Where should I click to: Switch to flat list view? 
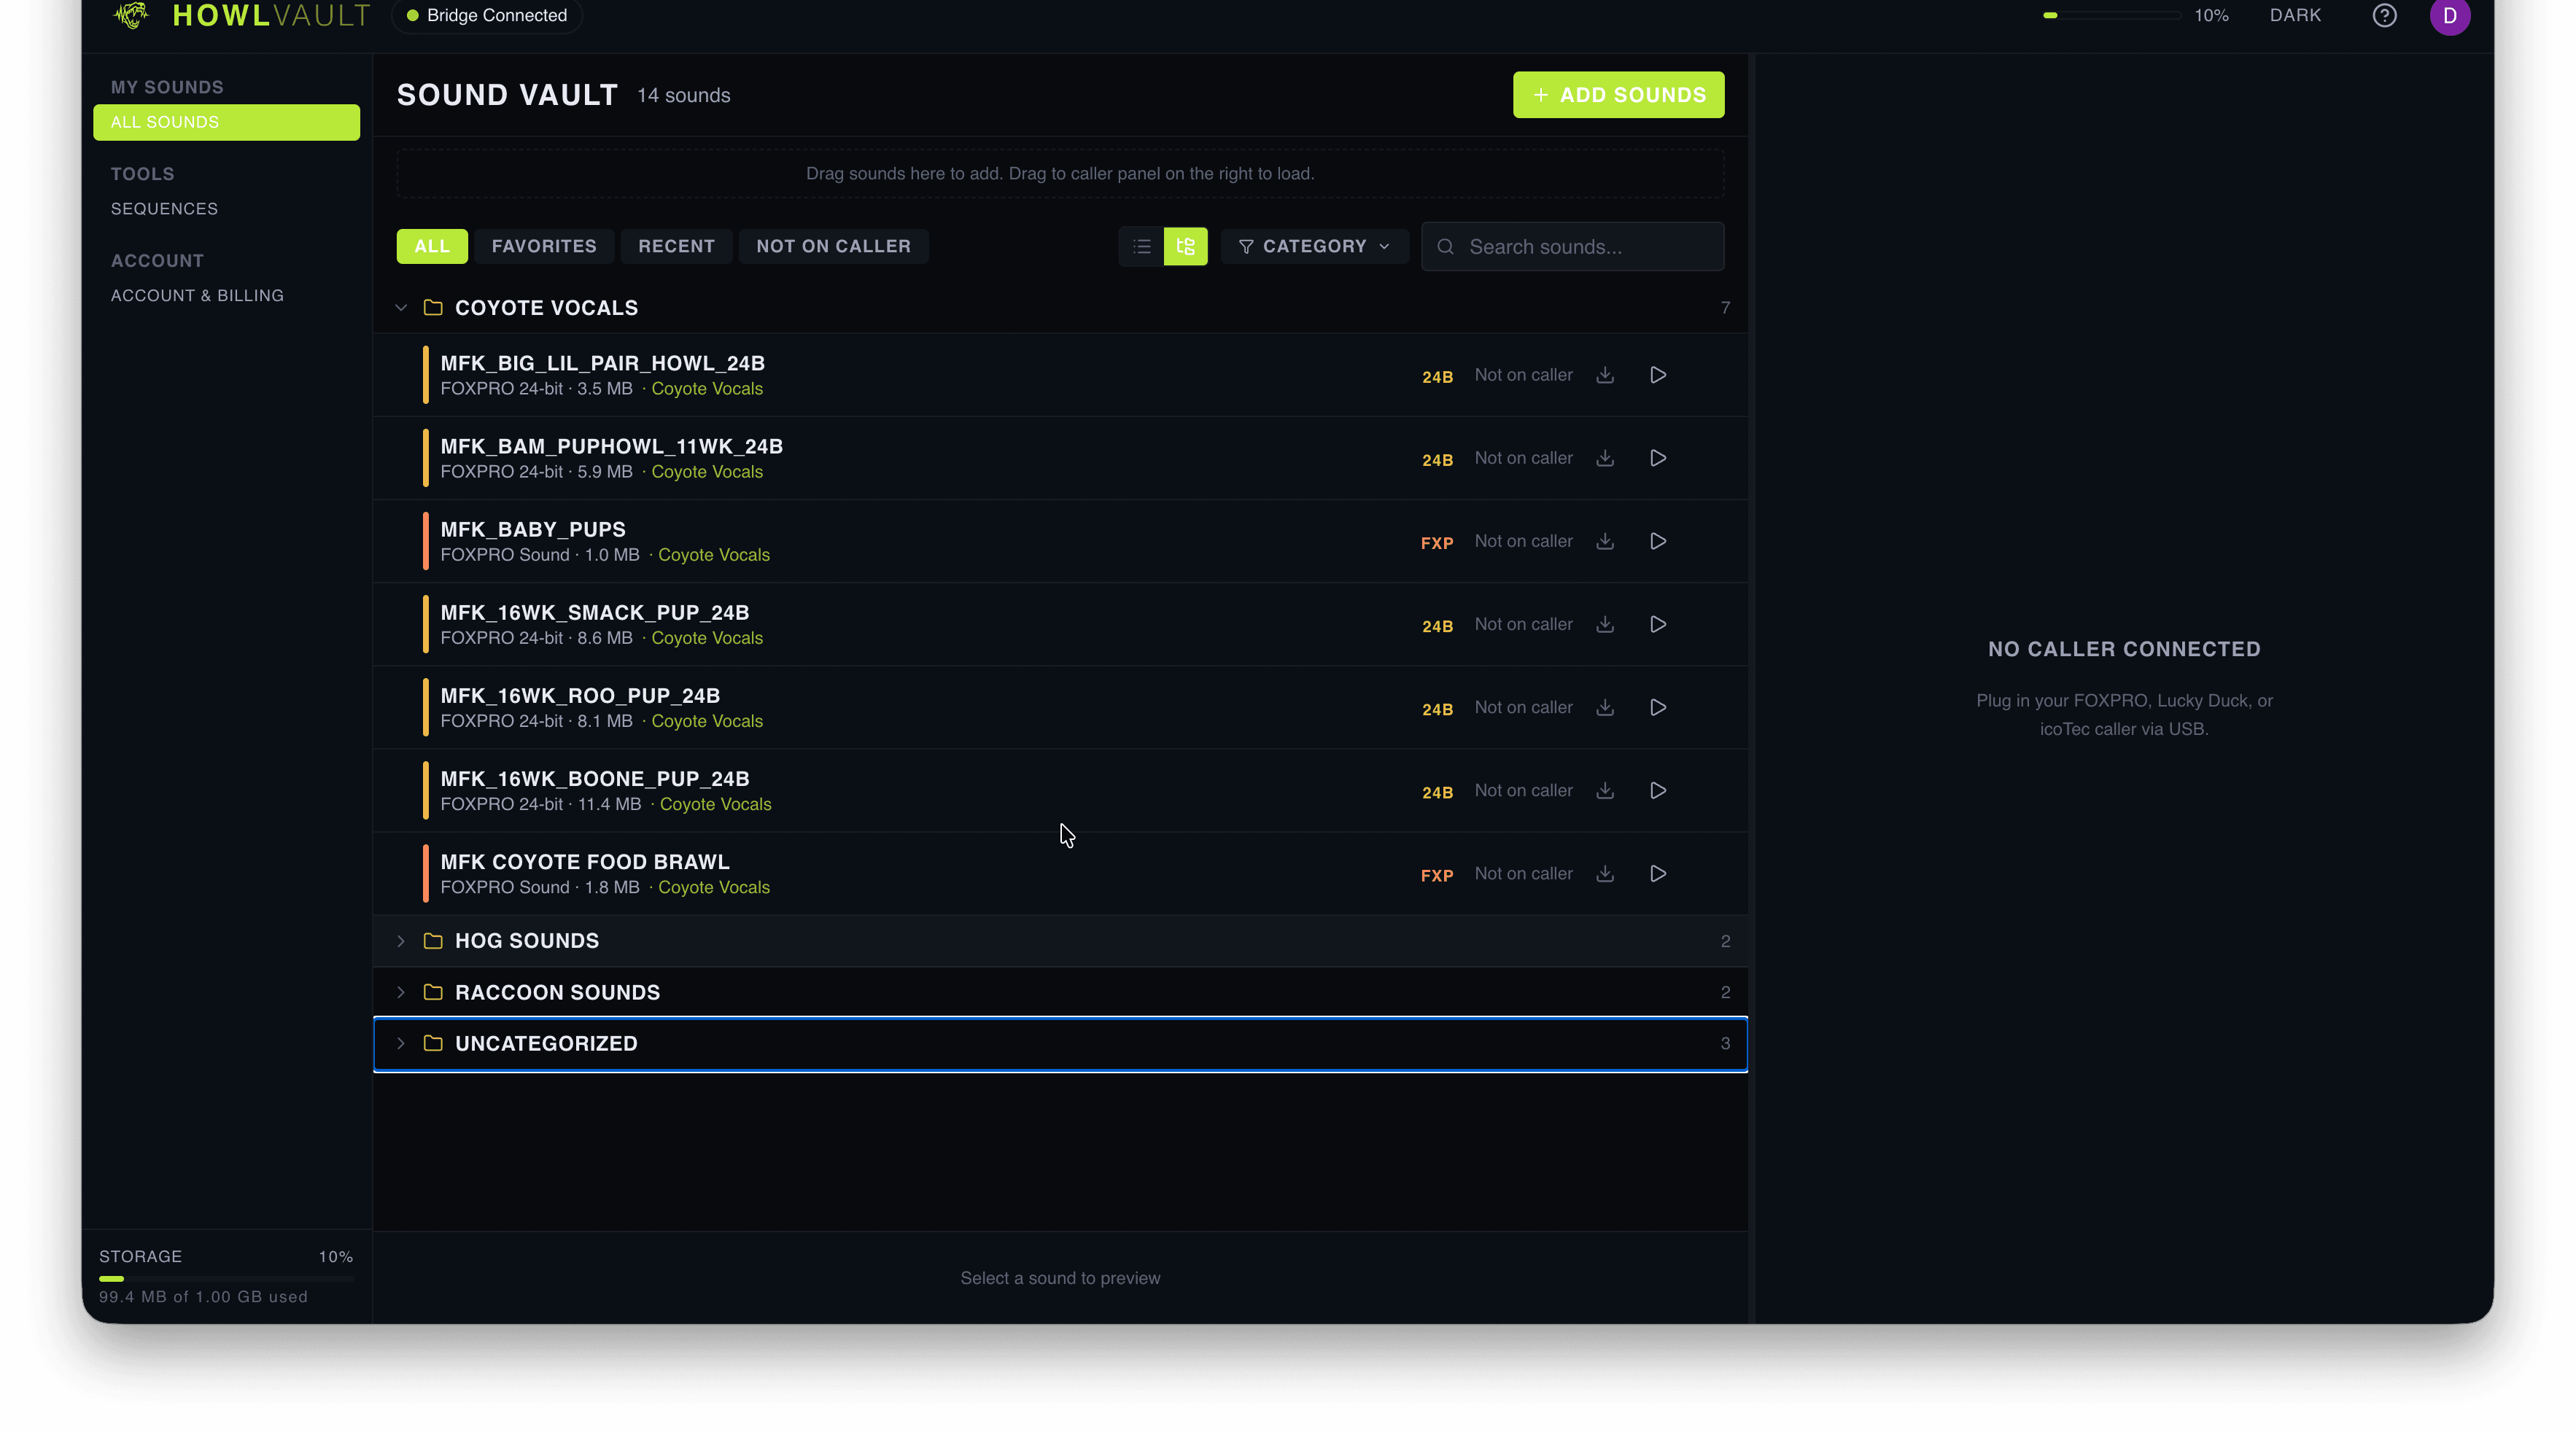1141,246
